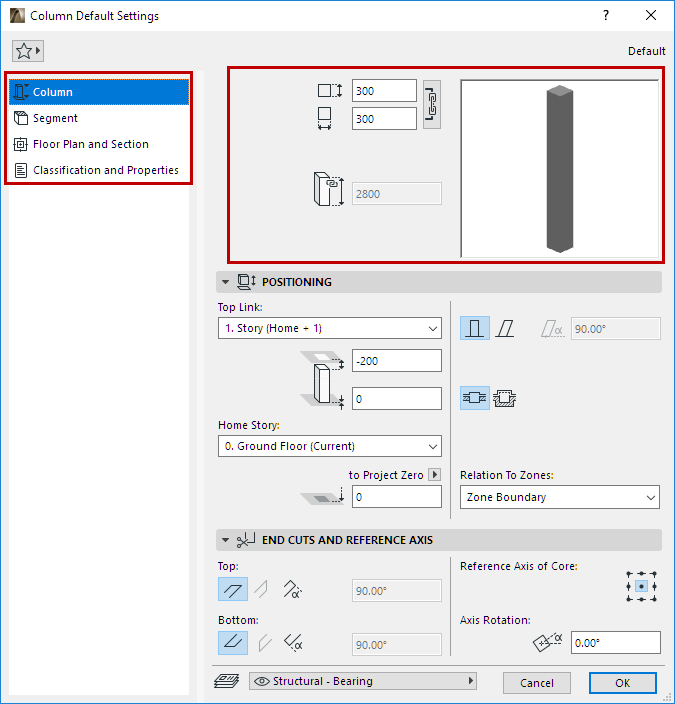Open the to Project Zero reference arrow menu
Viewport: 675px width, 704px height.
(434, 475)
